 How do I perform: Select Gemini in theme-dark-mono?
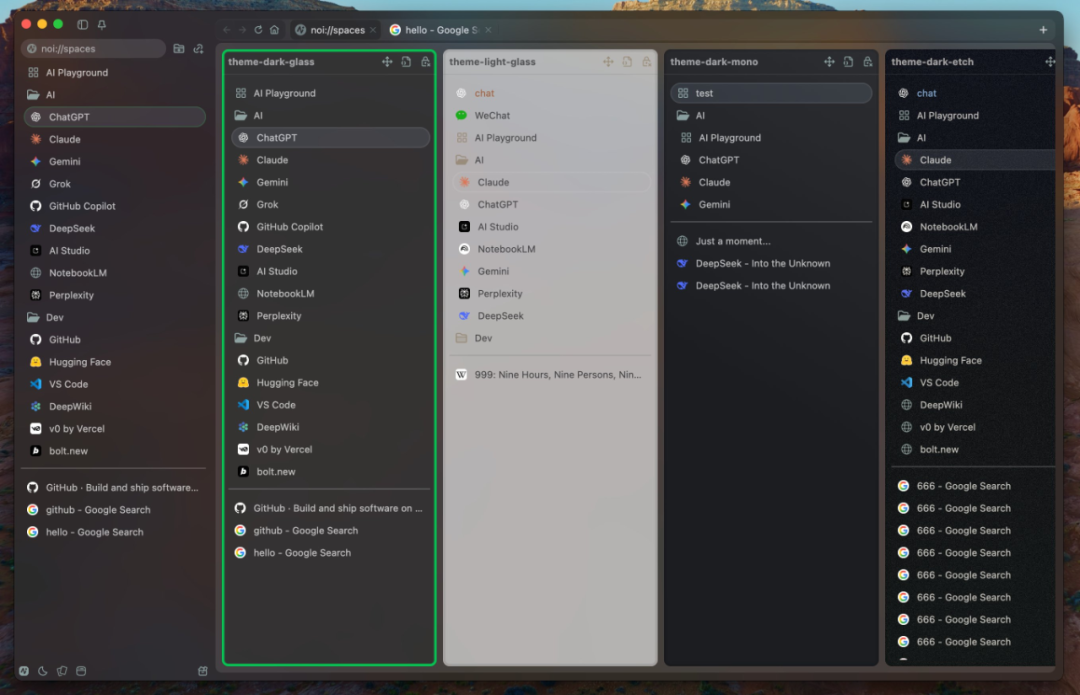771,204
